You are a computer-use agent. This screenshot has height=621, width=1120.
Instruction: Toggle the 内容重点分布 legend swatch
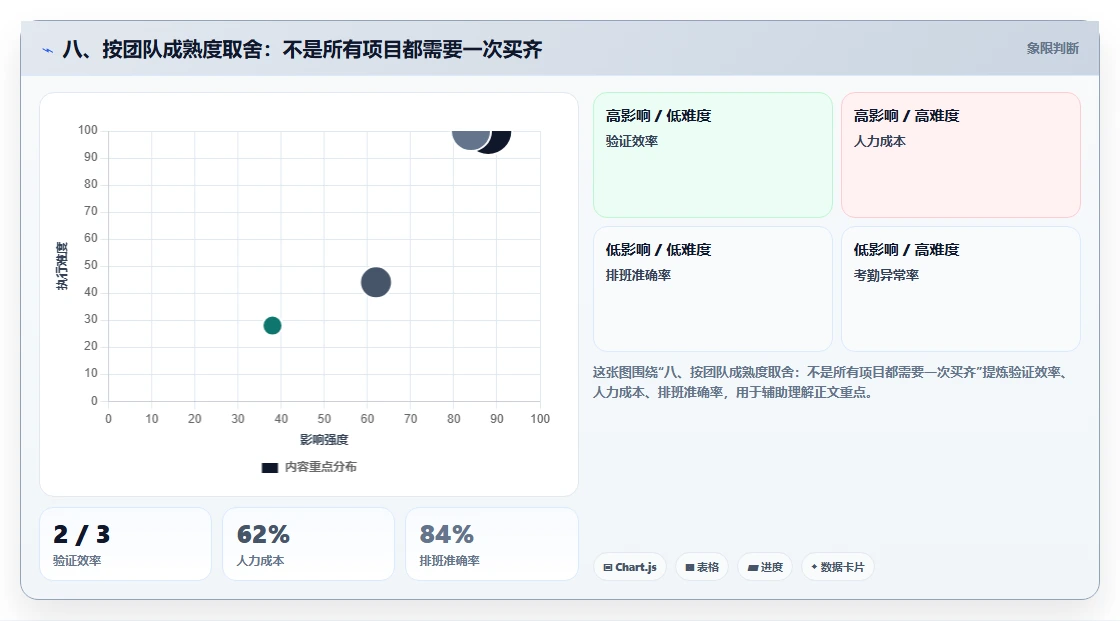(269, 467)
